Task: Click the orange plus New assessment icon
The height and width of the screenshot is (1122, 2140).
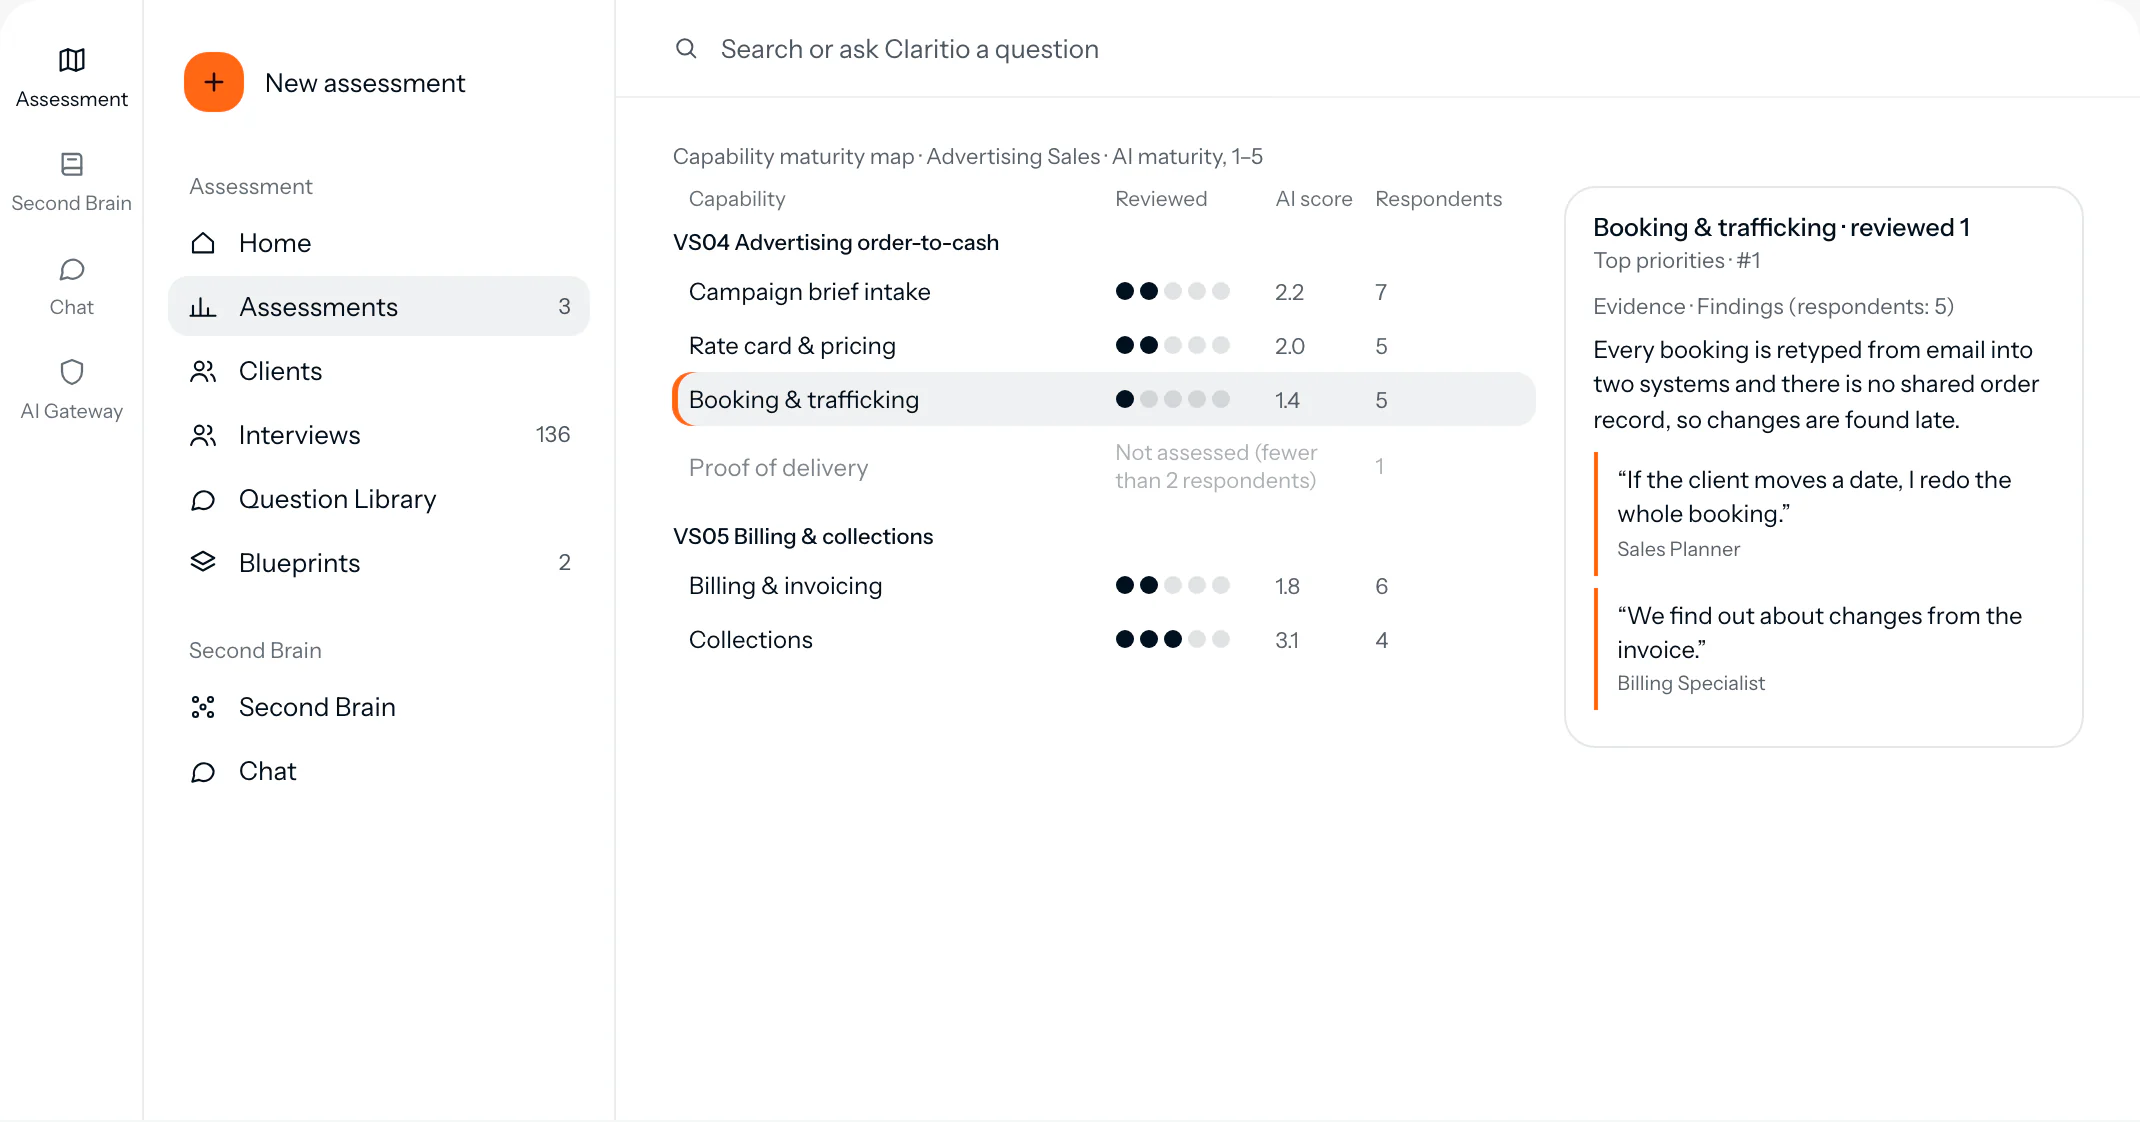Action: 214,82
